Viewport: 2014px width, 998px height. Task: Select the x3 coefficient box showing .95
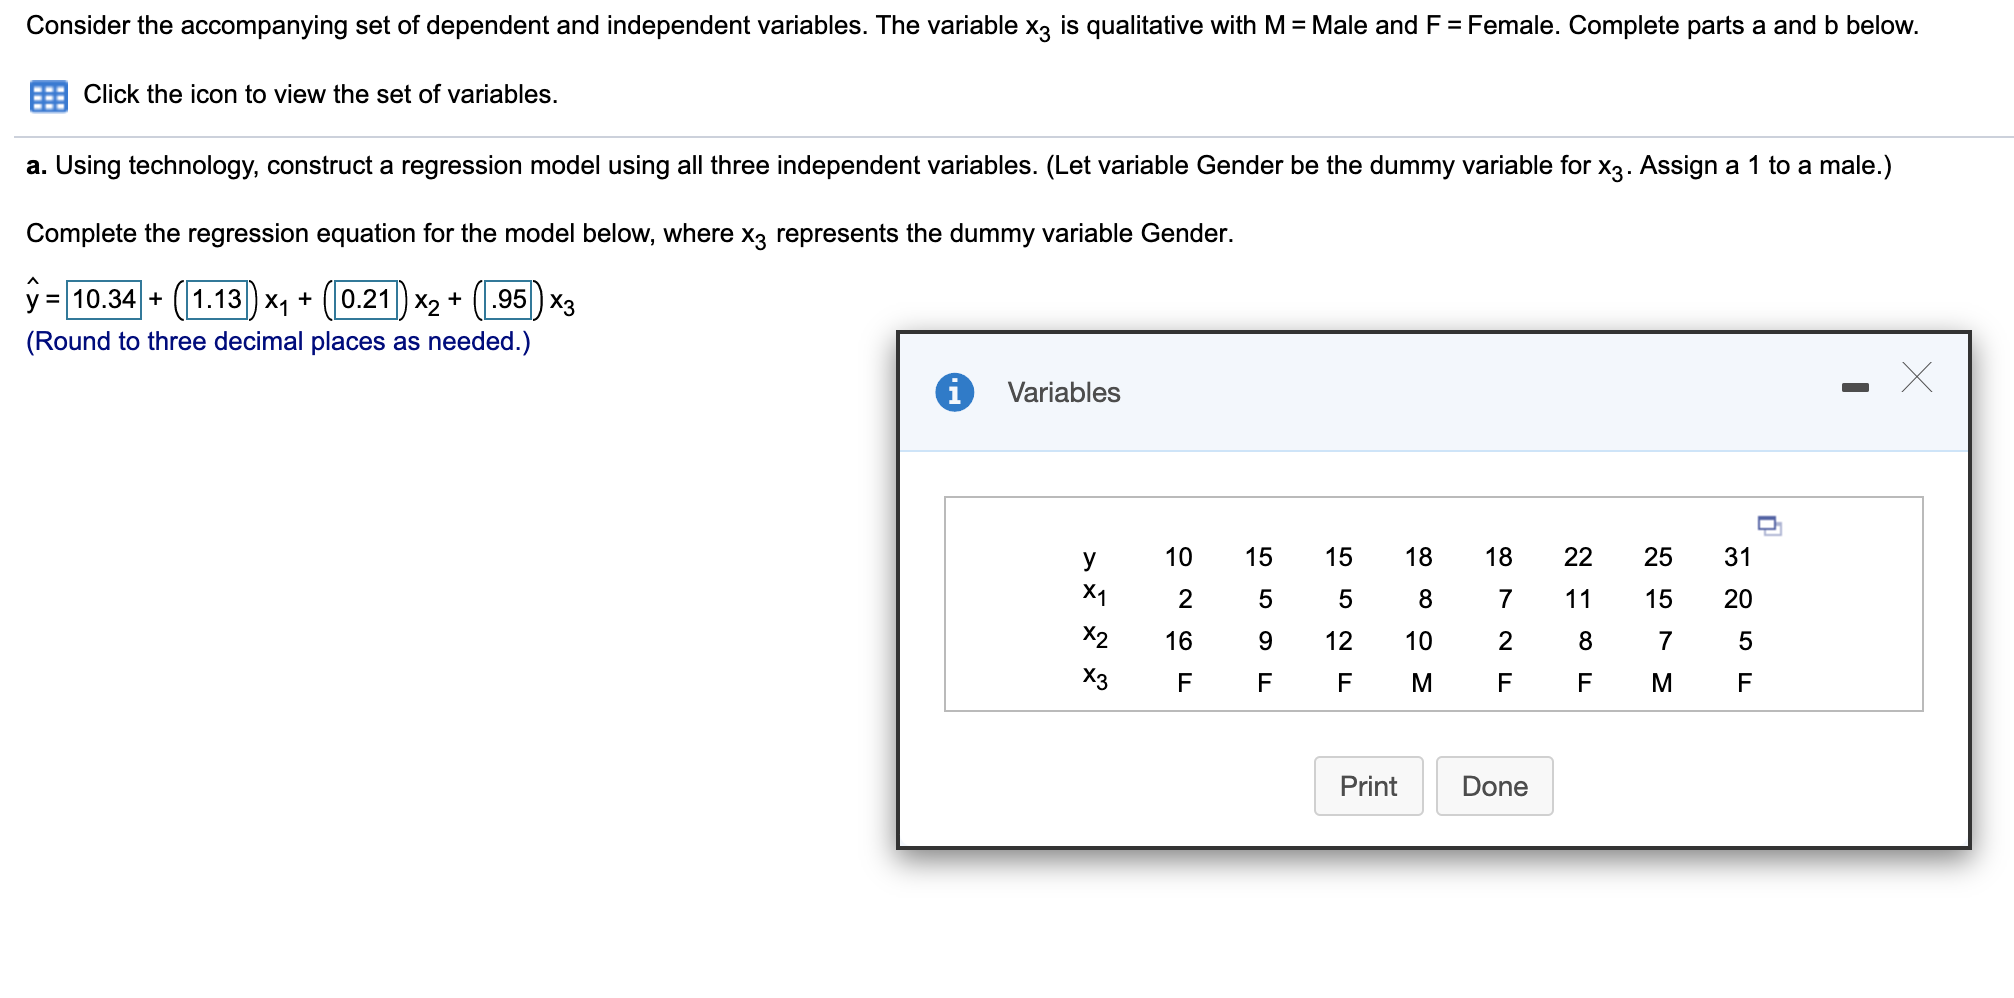click(507, 298)
